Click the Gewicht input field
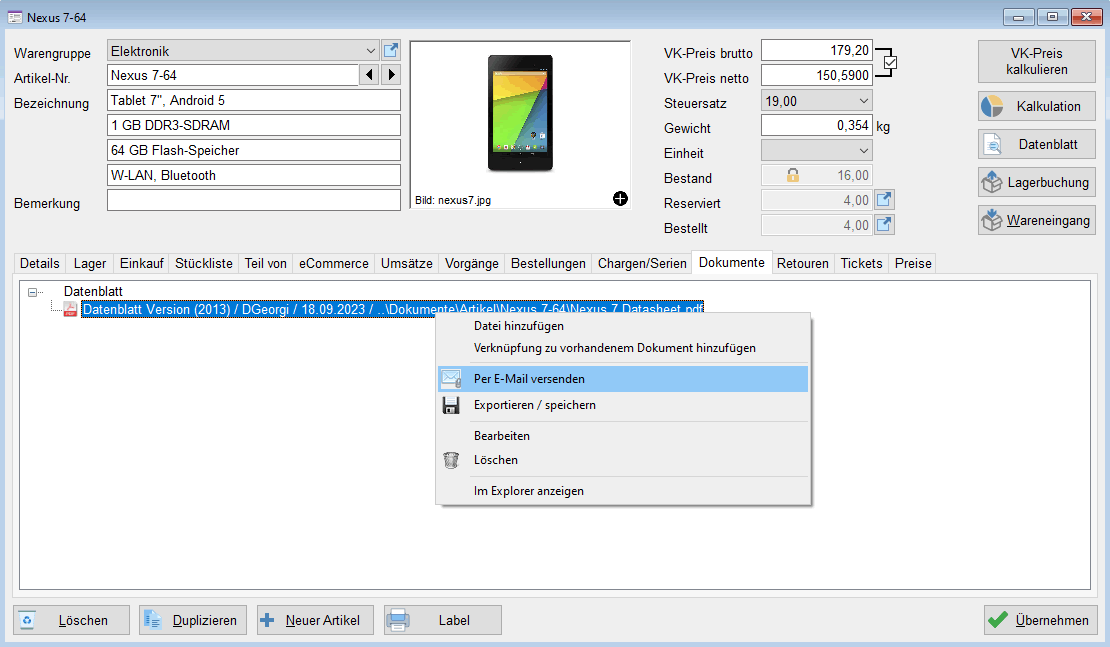The width and height of the screenshot is (1110, 647). [816, 125]
